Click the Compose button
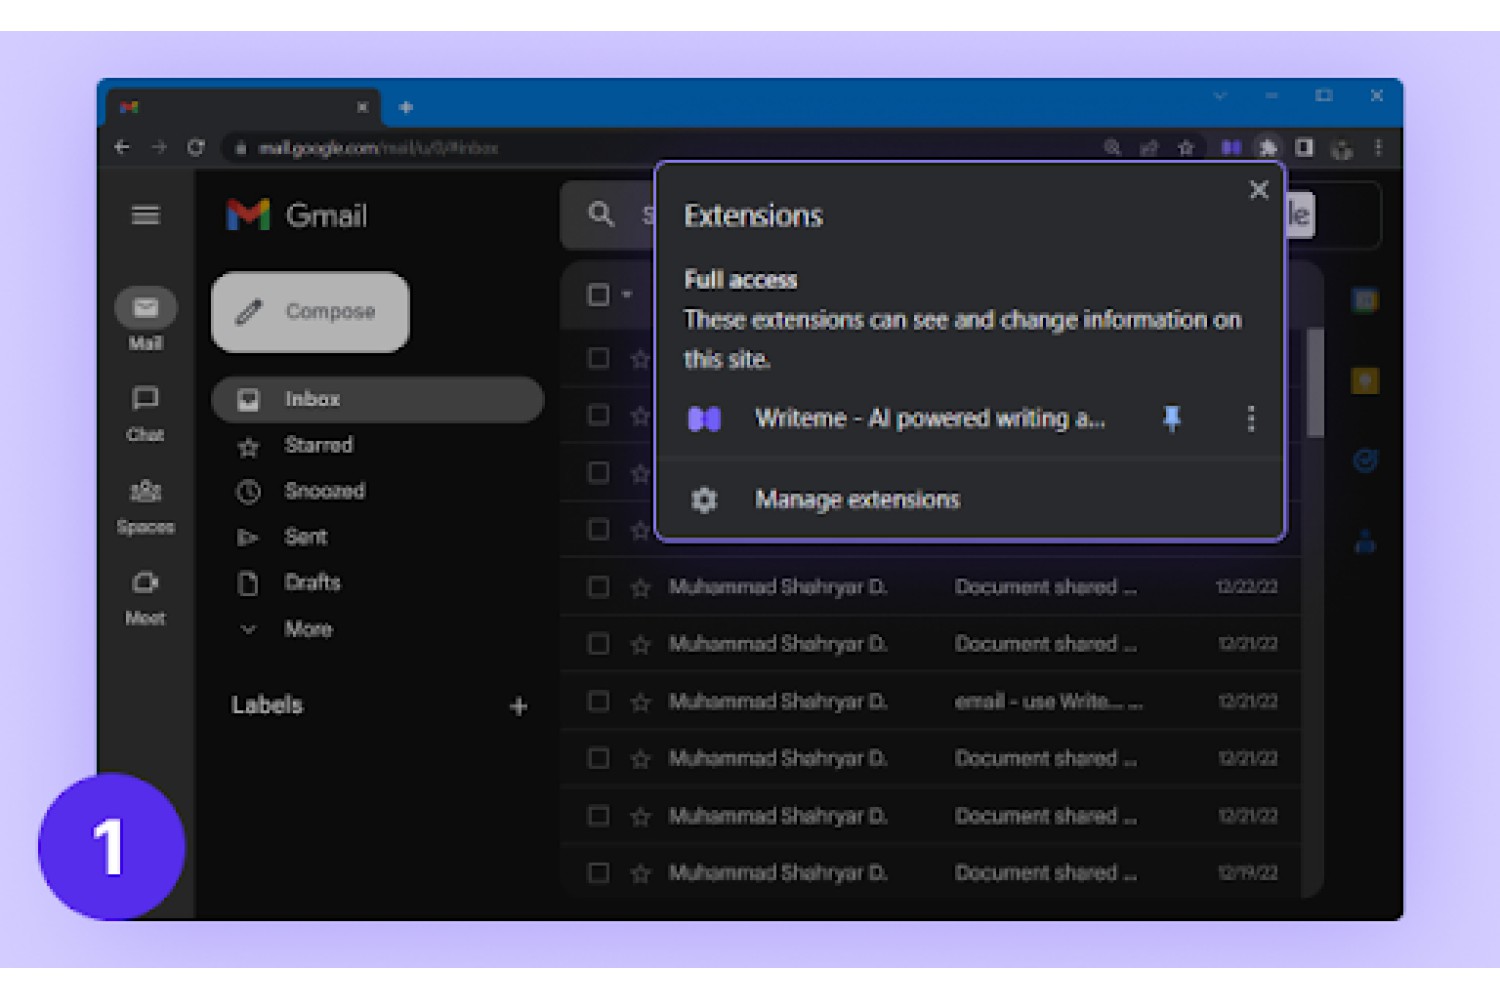The width and height of the screenshot is (1500, 1000). point(310,312)
